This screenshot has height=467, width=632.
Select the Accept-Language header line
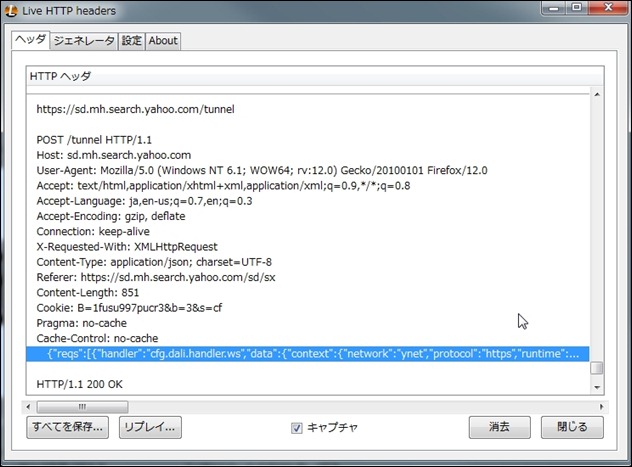click(x=144, y=201)
